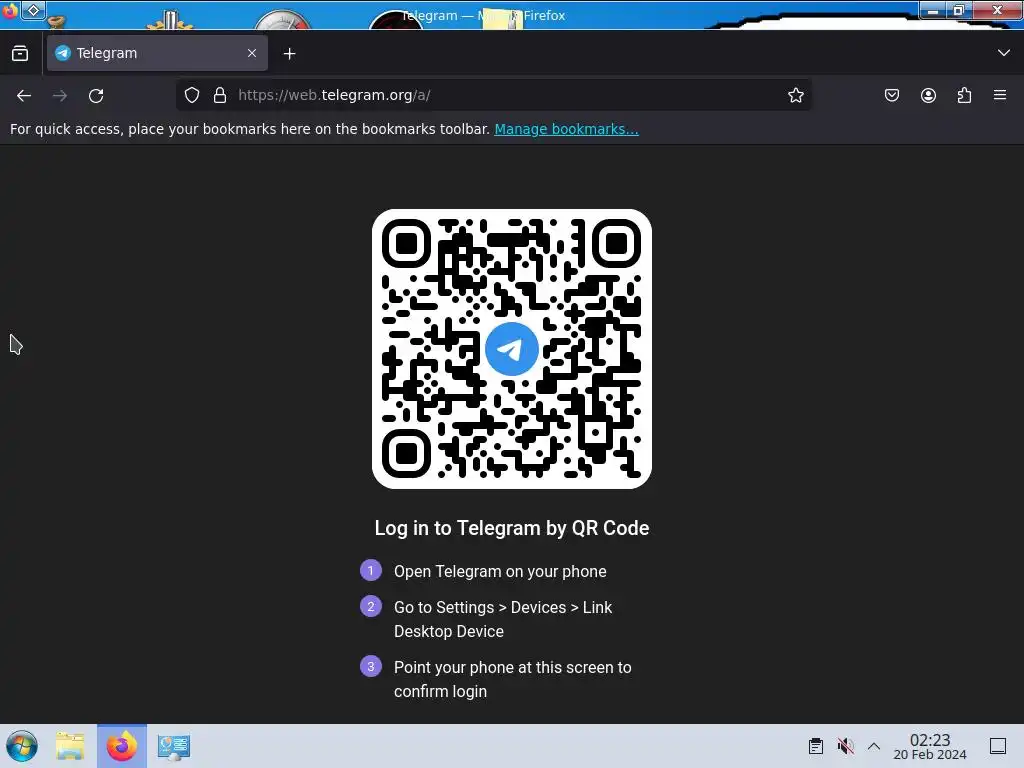Click the clipboard tray icon
Viewport: 1024px width, 768px height.
click(816, 746)
